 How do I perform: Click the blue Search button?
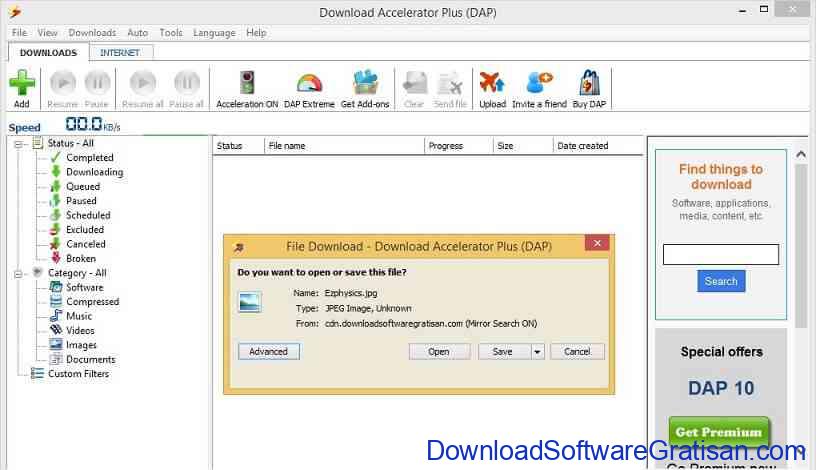pyautogui.click(x=721, y=281)
